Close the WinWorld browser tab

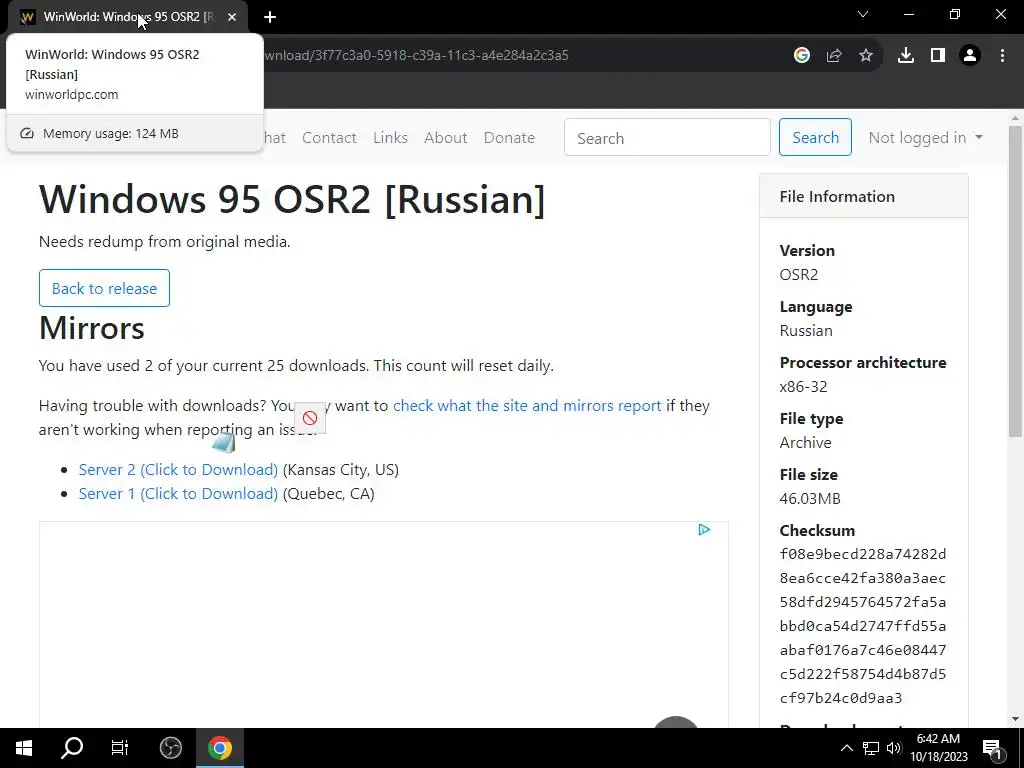[232, 17]
